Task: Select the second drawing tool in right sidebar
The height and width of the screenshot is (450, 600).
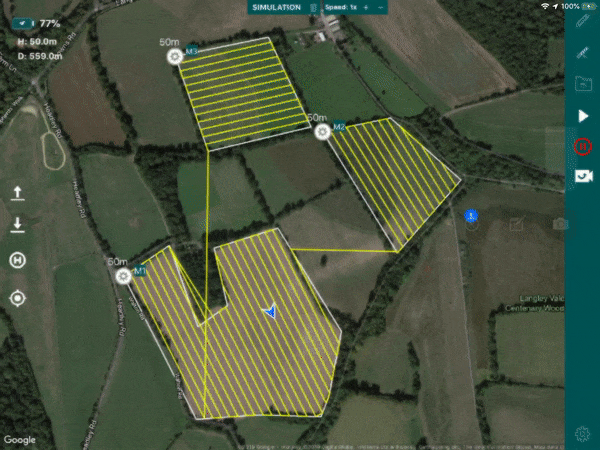Action: (x=582, y=52)
